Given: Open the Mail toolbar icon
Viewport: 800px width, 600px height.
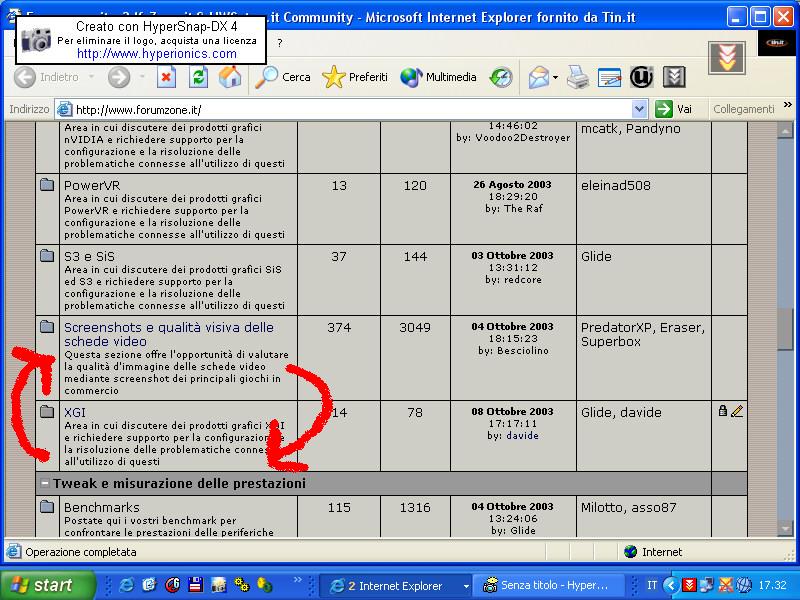Looking at the screenshot, I should click(x=539, y=77).
